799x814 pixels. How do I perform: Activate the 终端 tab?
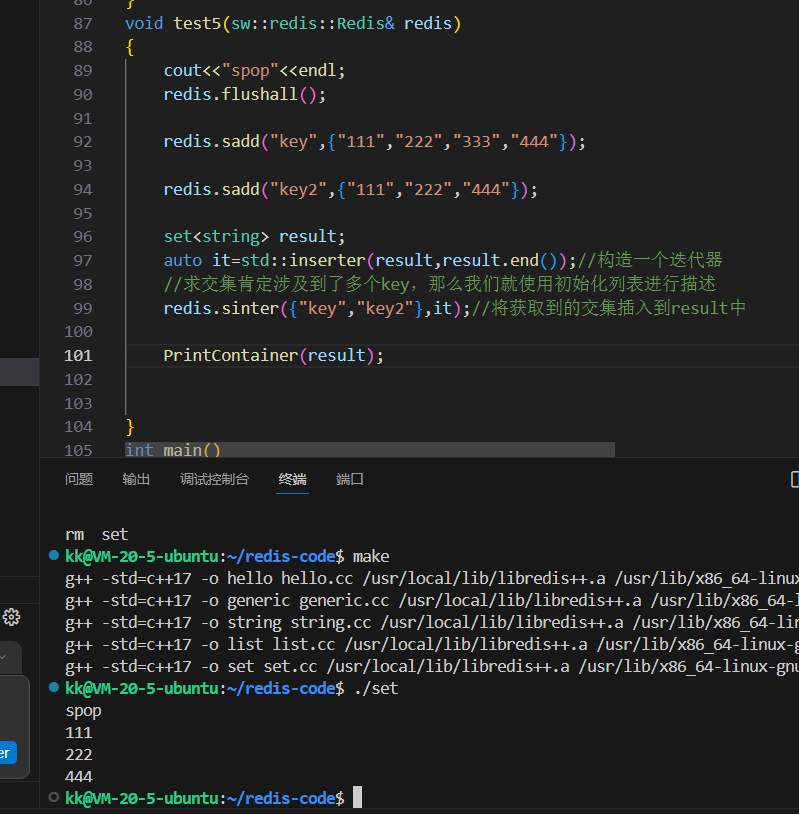[x=292, y=479]
